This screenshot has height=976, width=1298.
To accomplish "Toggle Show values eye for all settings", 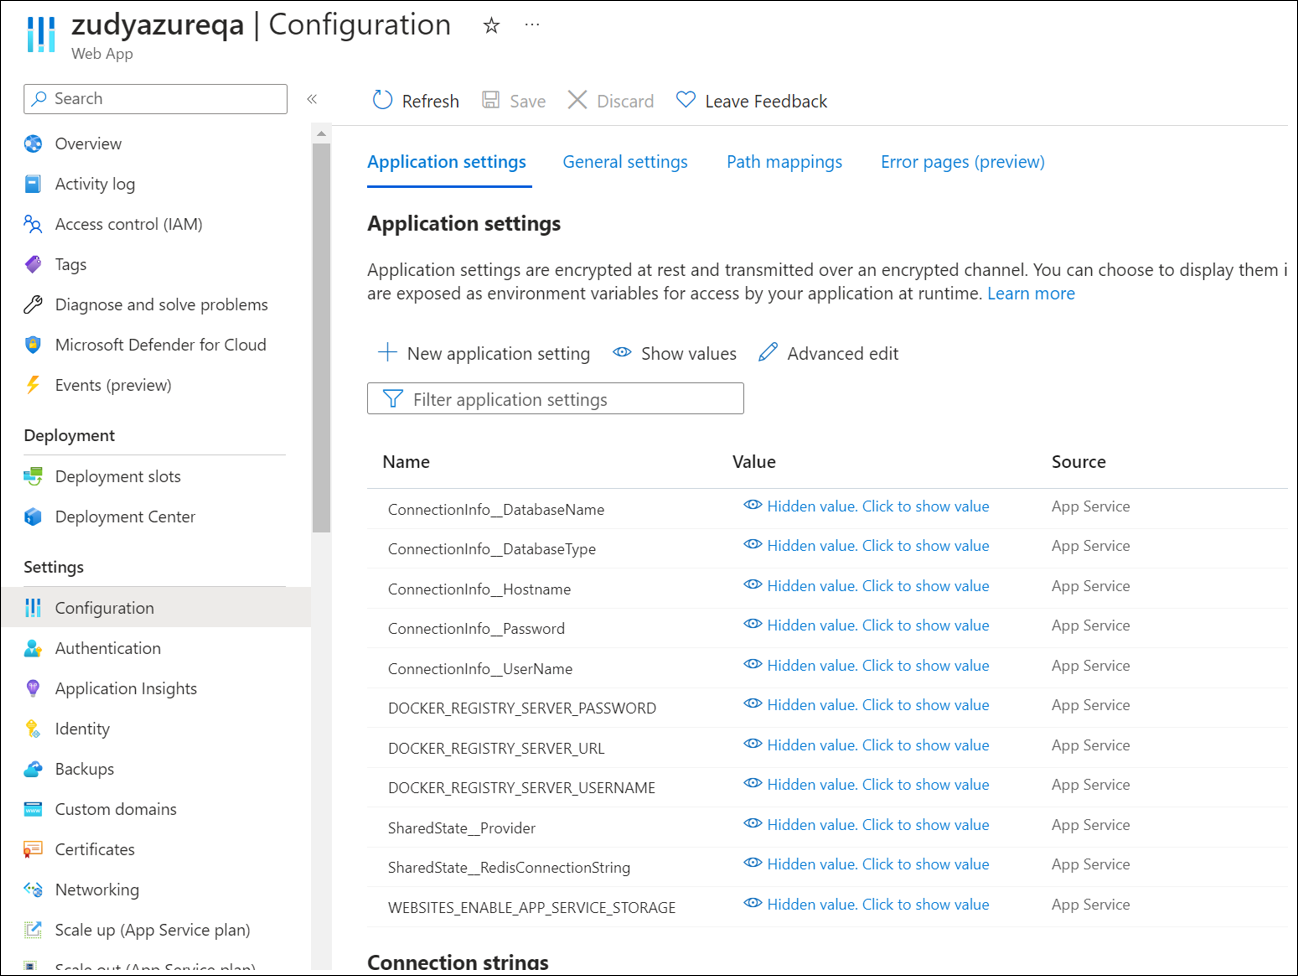I will point(622,353).
